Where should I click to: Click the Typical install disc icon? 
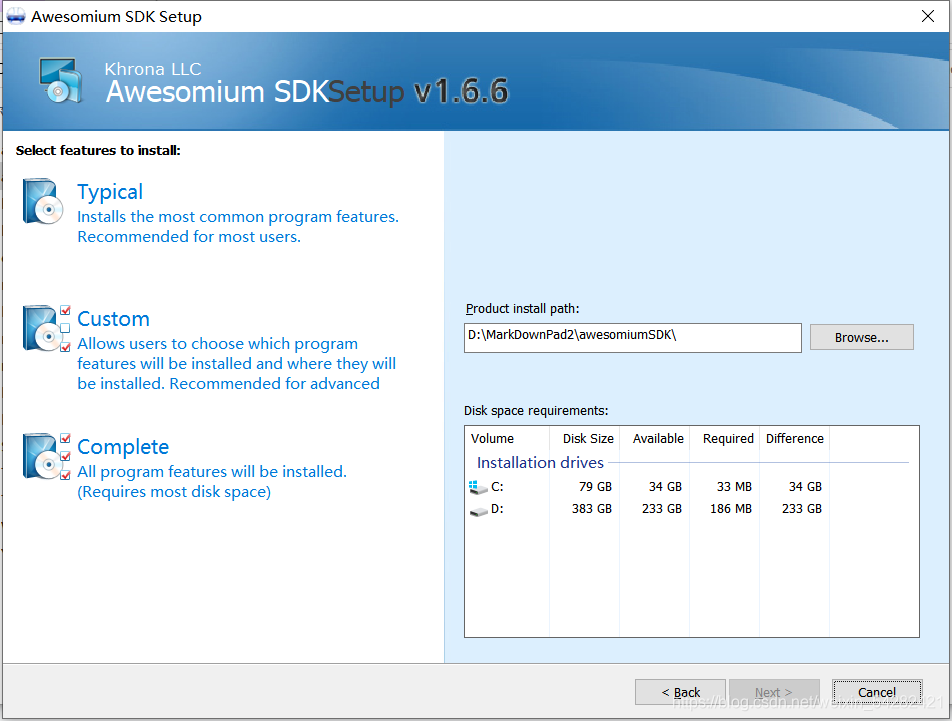(x=42, y=201)
